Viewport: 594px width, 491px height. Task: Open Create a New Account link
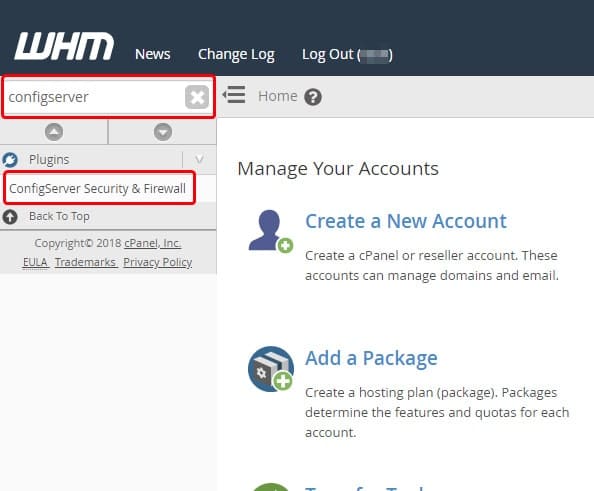click(x=406, y=221)
